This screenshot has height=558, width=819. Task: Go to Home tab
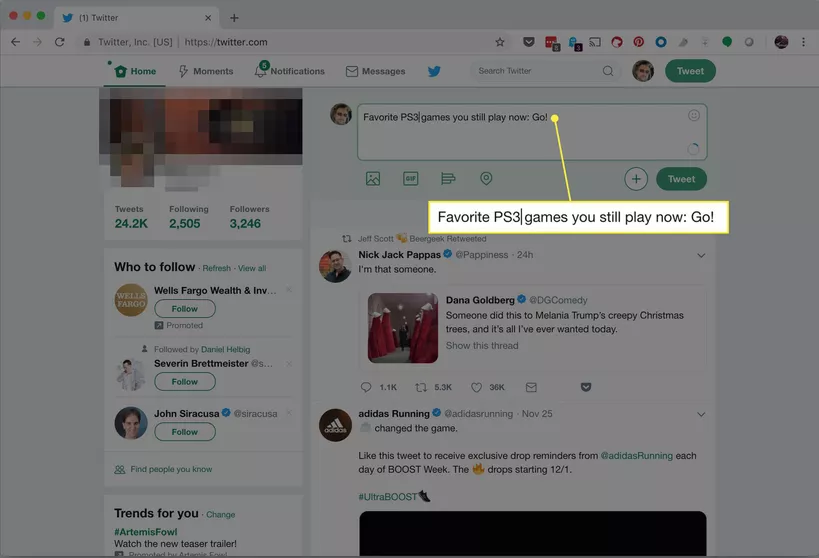[135, 71]
